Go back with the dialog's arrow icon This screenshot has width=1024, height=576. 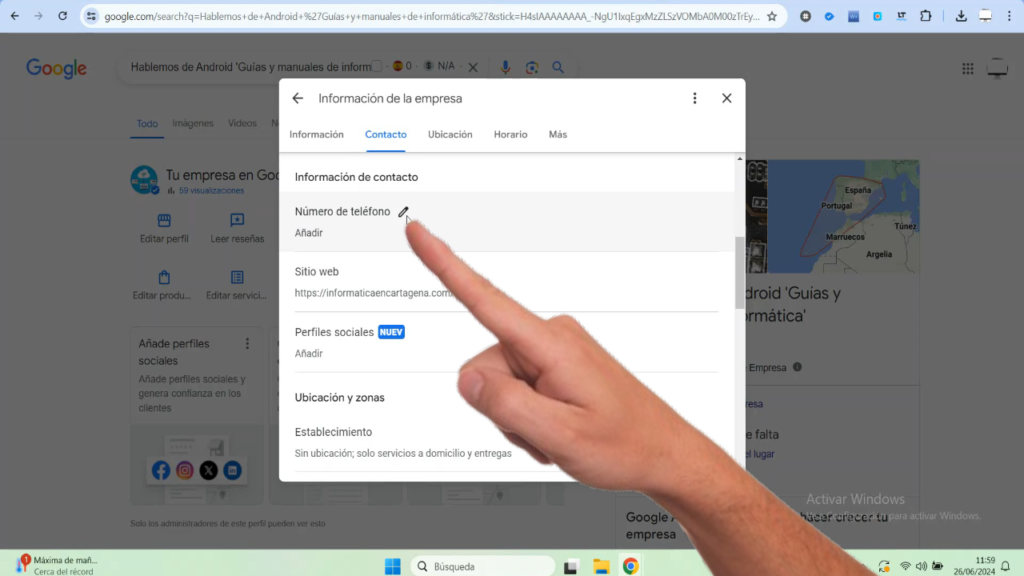click(297, 98)
